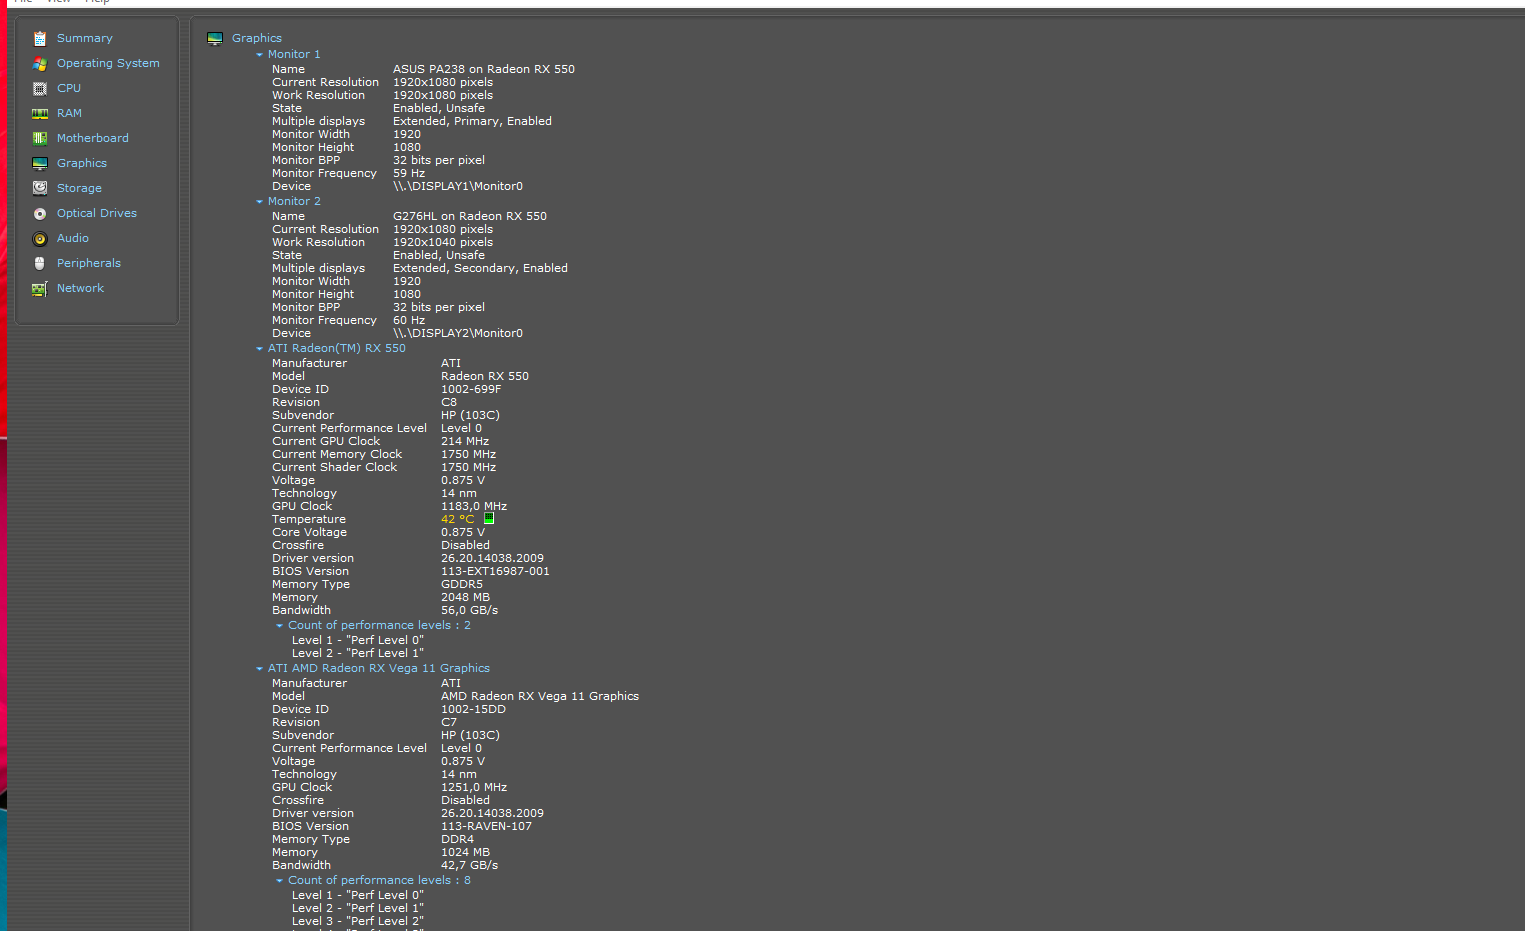Collapse the ATI Radeon(TM) RX 550 node
Screen dimensions: 1525x931
coord(259,349)
